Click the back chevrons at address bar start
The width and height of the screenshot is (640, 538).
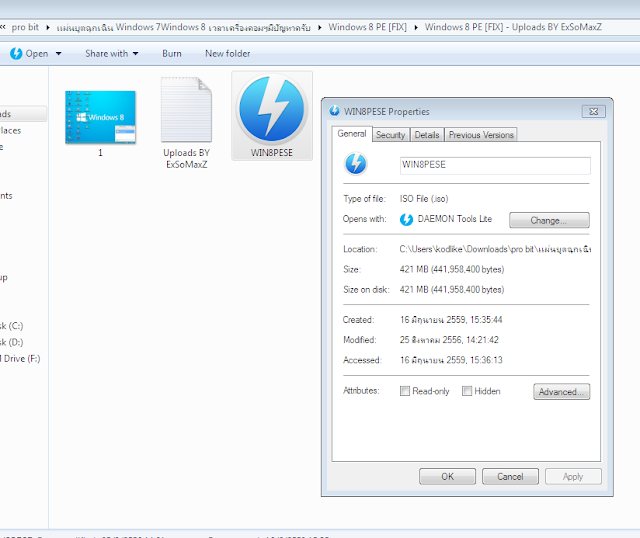tap(2, 27)
